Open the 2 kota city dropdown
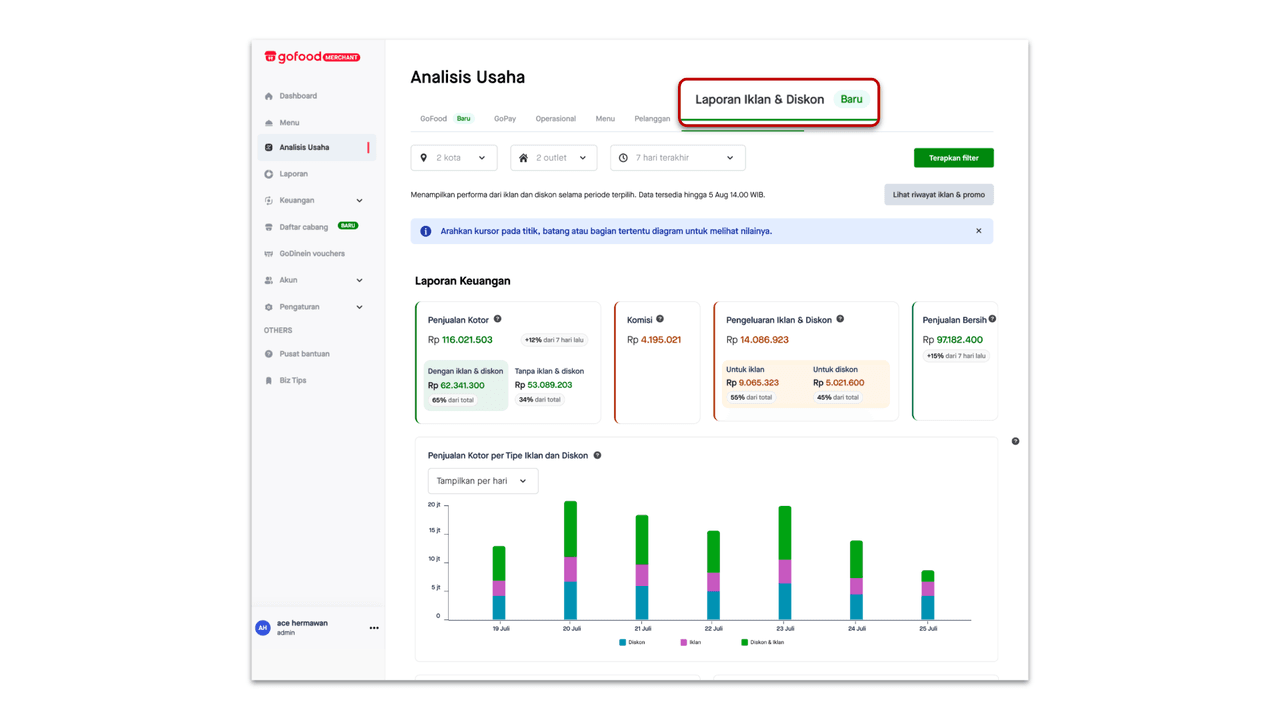Viewport: 1280px width, 720px height. [454, 158]
